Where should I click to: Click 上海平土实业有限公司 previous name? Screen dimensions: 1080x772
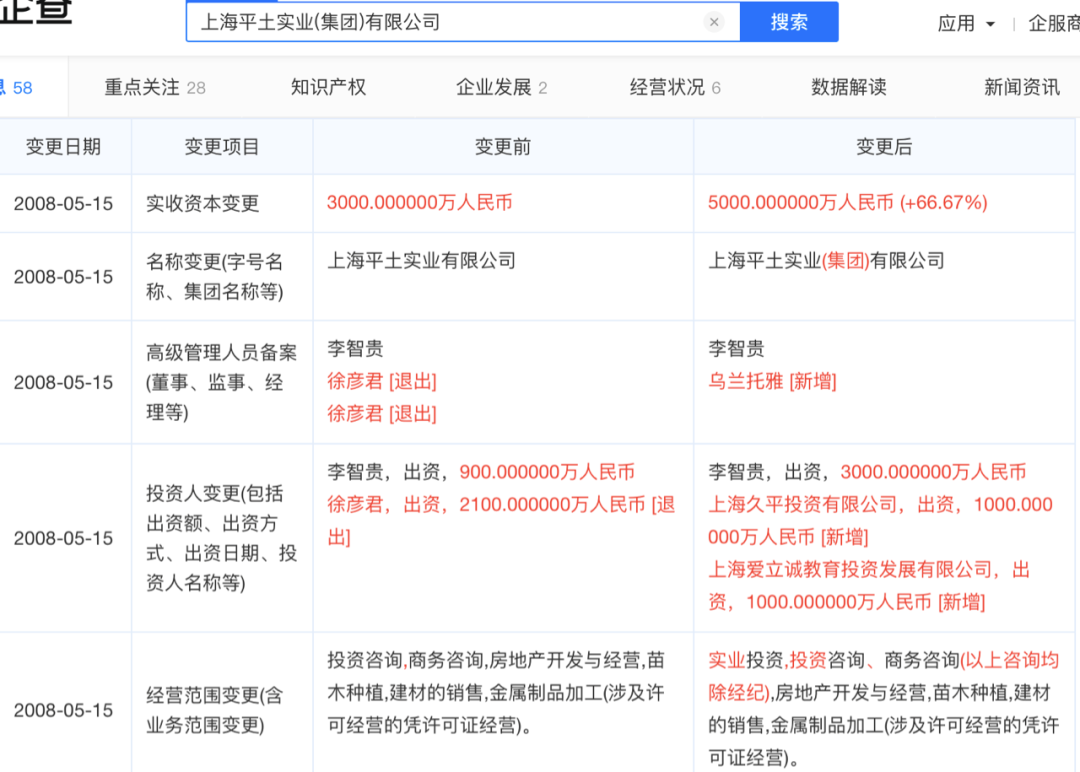[x=422, y=261]
